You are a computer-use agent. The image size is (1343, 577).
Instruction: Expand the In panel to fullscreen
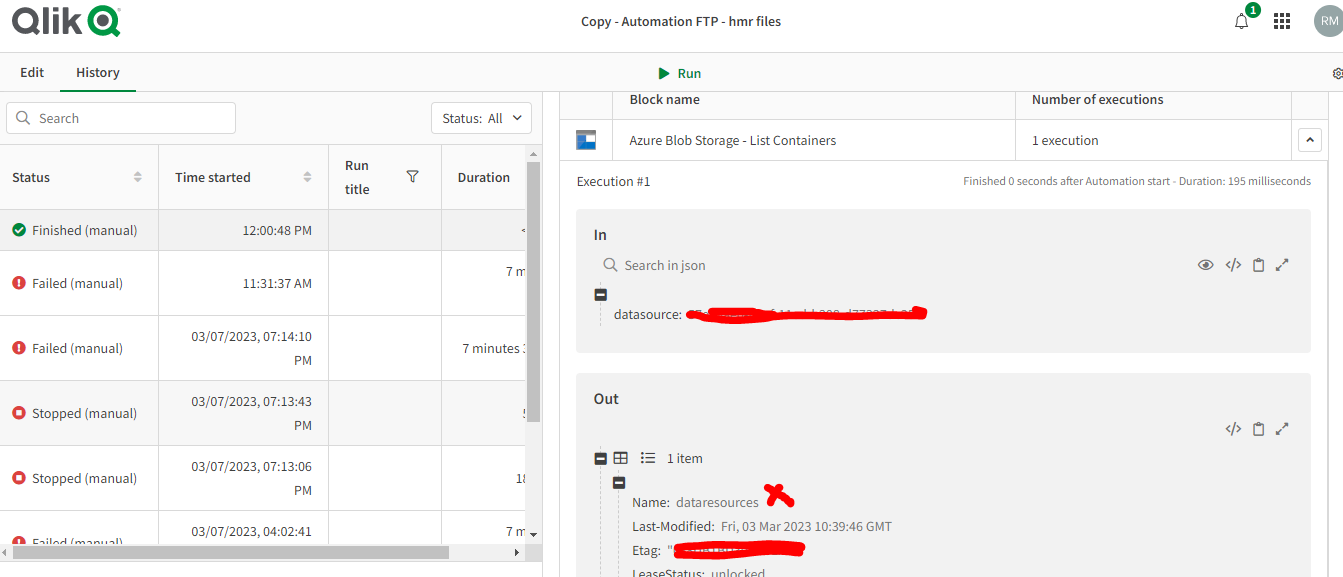click(1282, 265)
